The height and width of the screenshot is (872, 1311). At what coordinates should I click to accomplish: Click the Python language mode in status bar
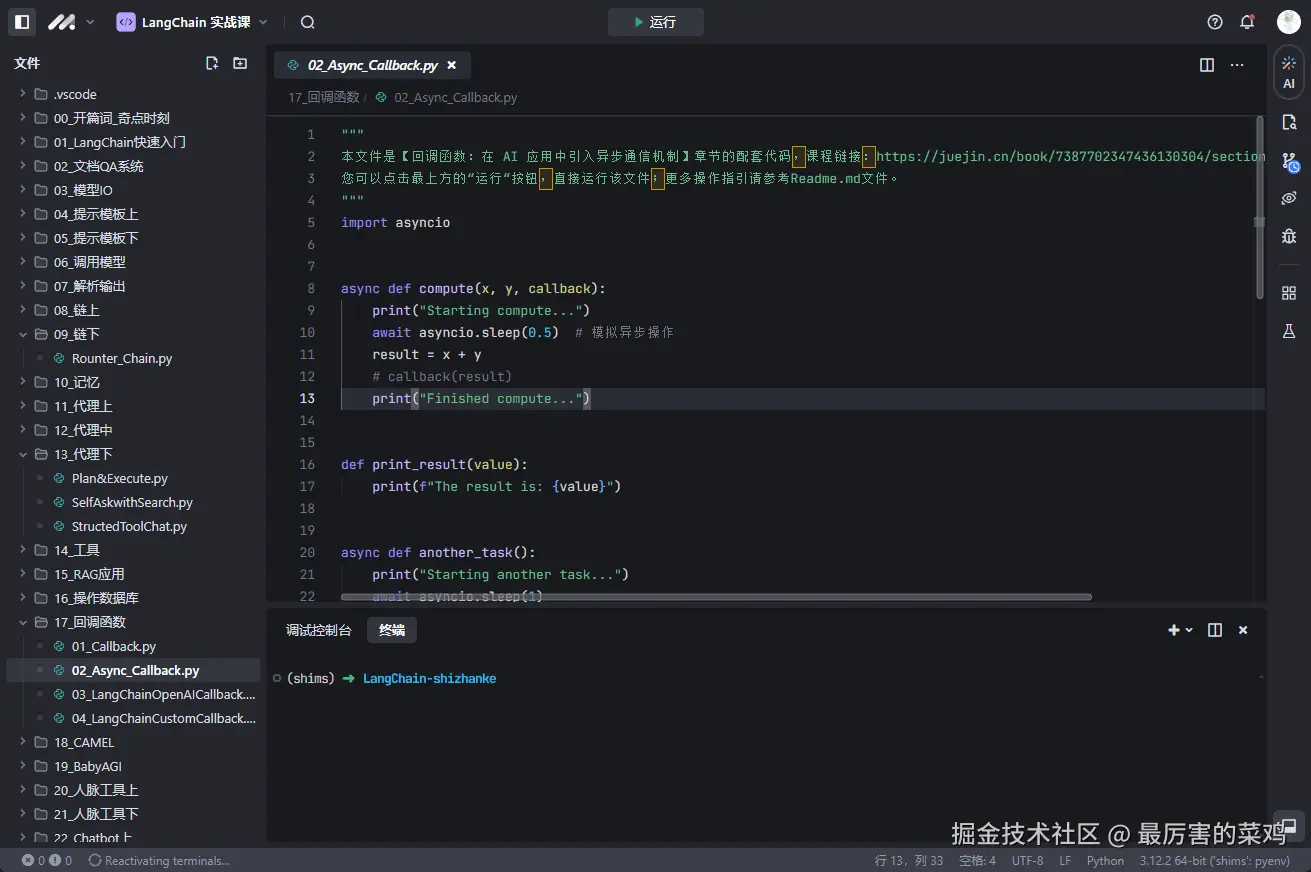point(1105,860)
